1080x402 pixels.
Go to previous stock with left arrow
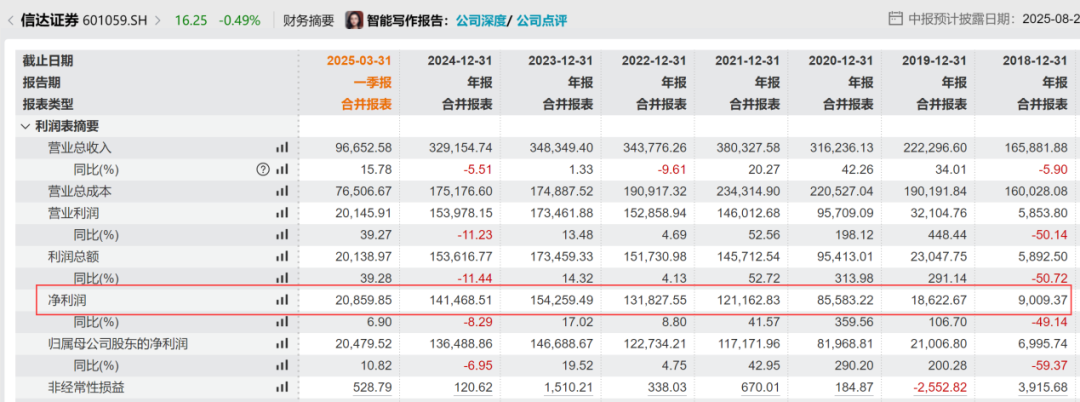[x=10, y=21]
